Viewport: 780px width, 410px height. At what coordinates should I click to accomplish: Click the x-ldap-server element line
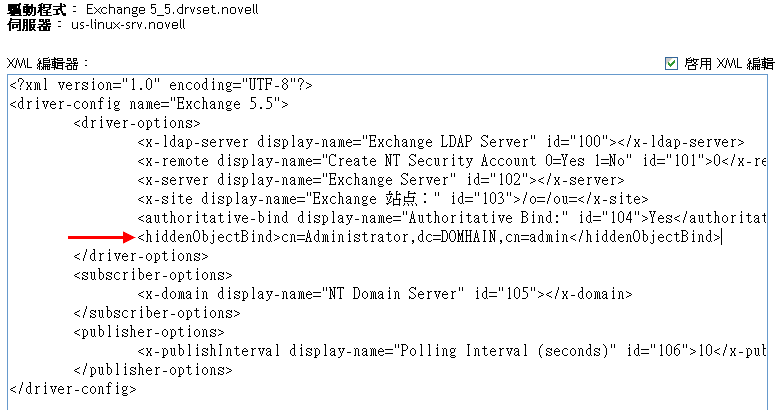click(x=440, y=142)
